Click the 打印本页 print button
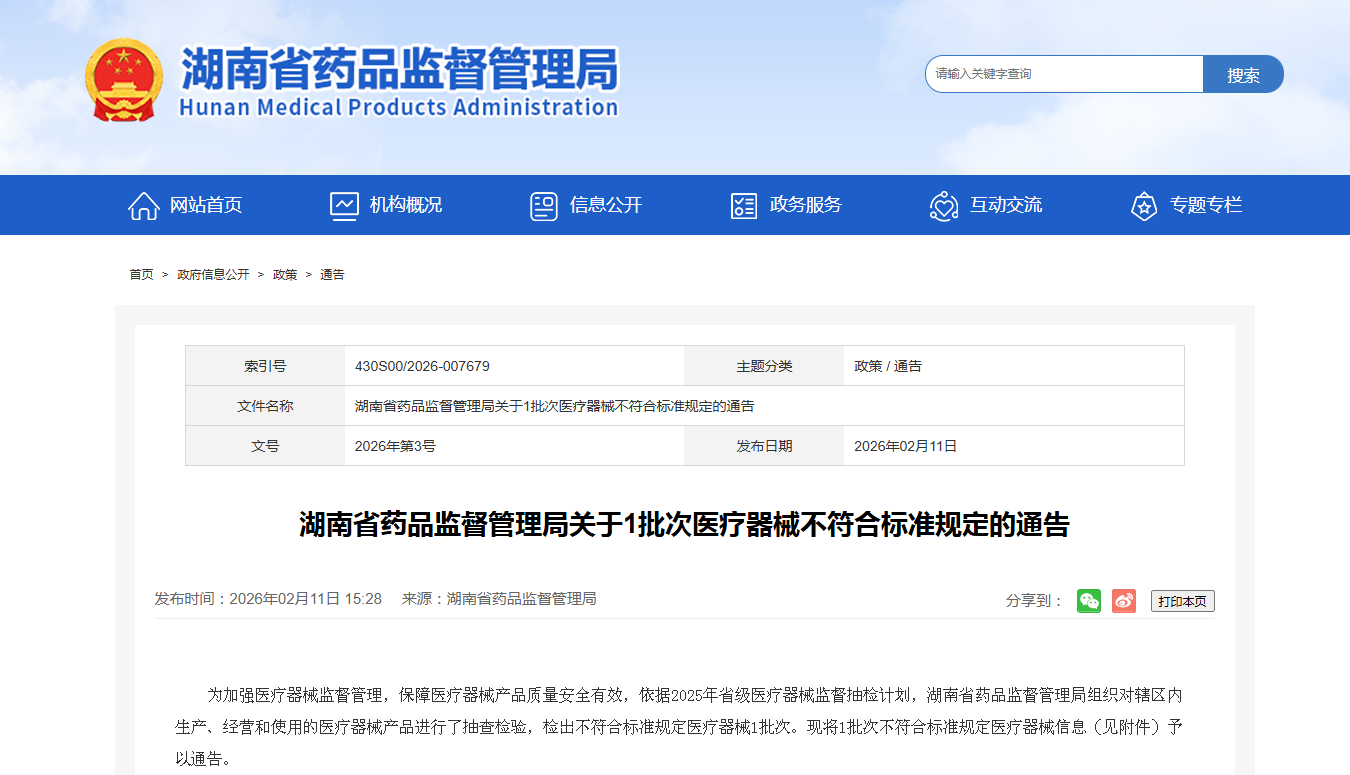This screenshot has height=775, width=1350. pos(1182,601)
